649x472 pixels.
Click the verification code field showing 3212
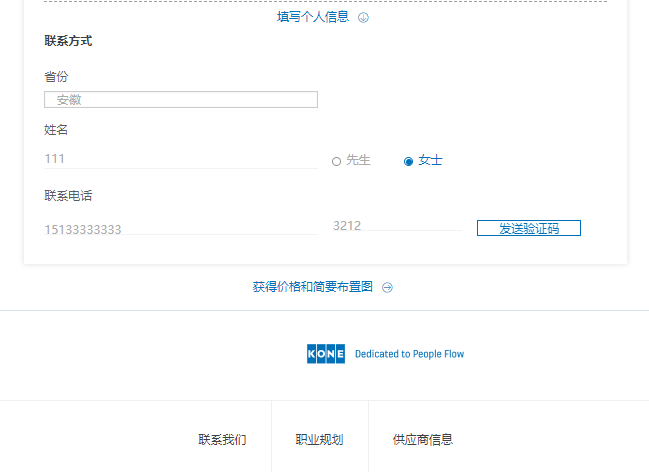[x=397, y=226]
